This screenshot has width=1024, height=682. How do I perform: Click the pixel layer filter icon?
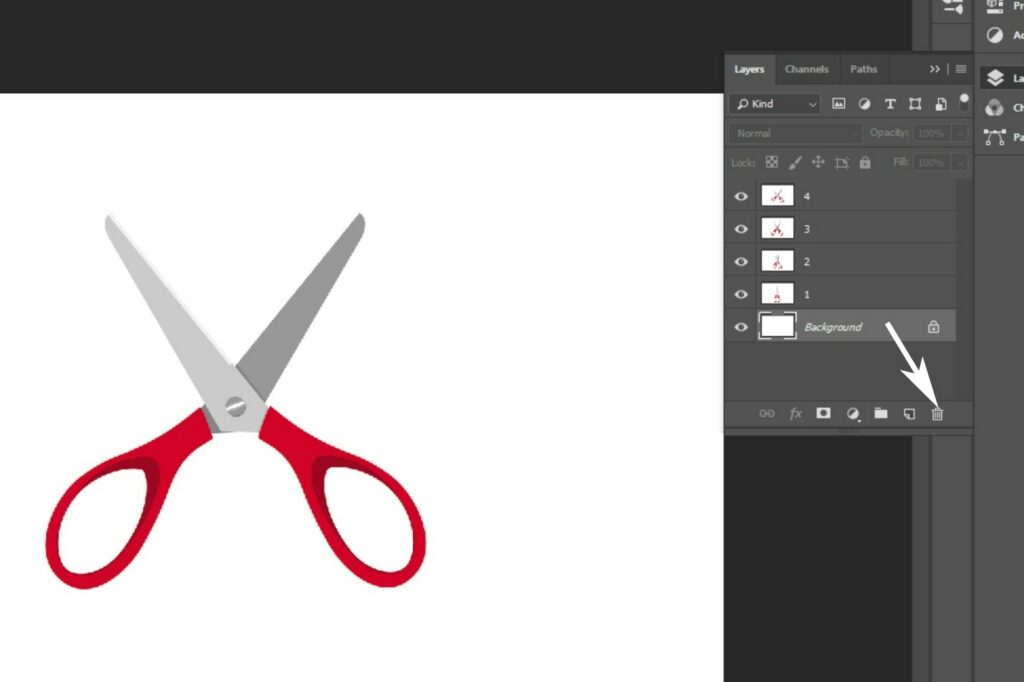click(x=839, y=104)
